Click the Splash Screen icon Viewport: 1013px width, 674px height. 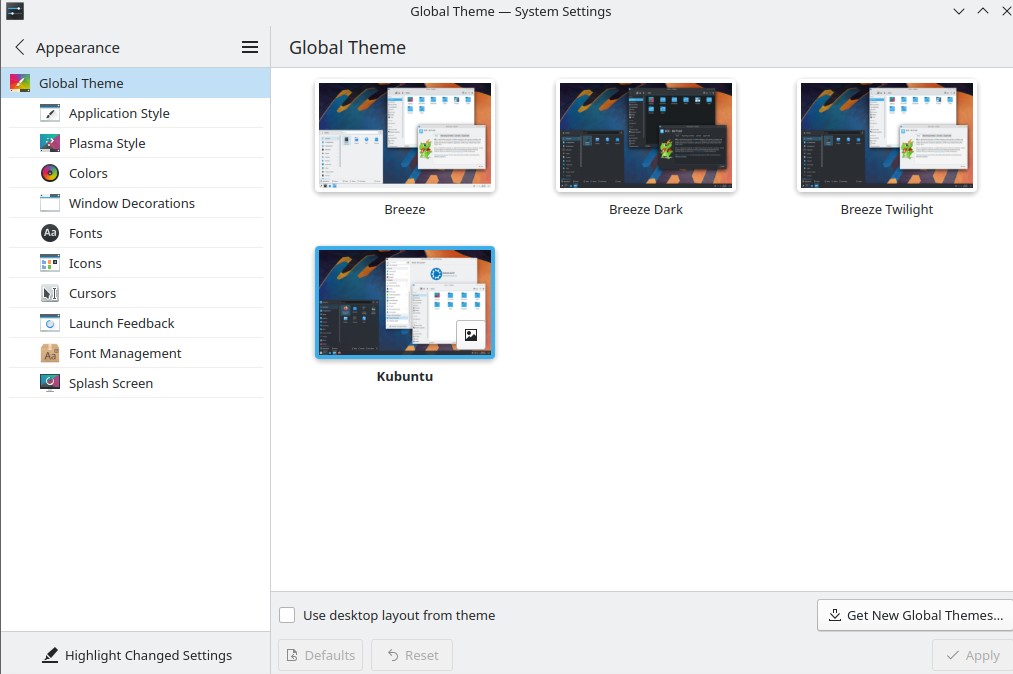point(50,383)
